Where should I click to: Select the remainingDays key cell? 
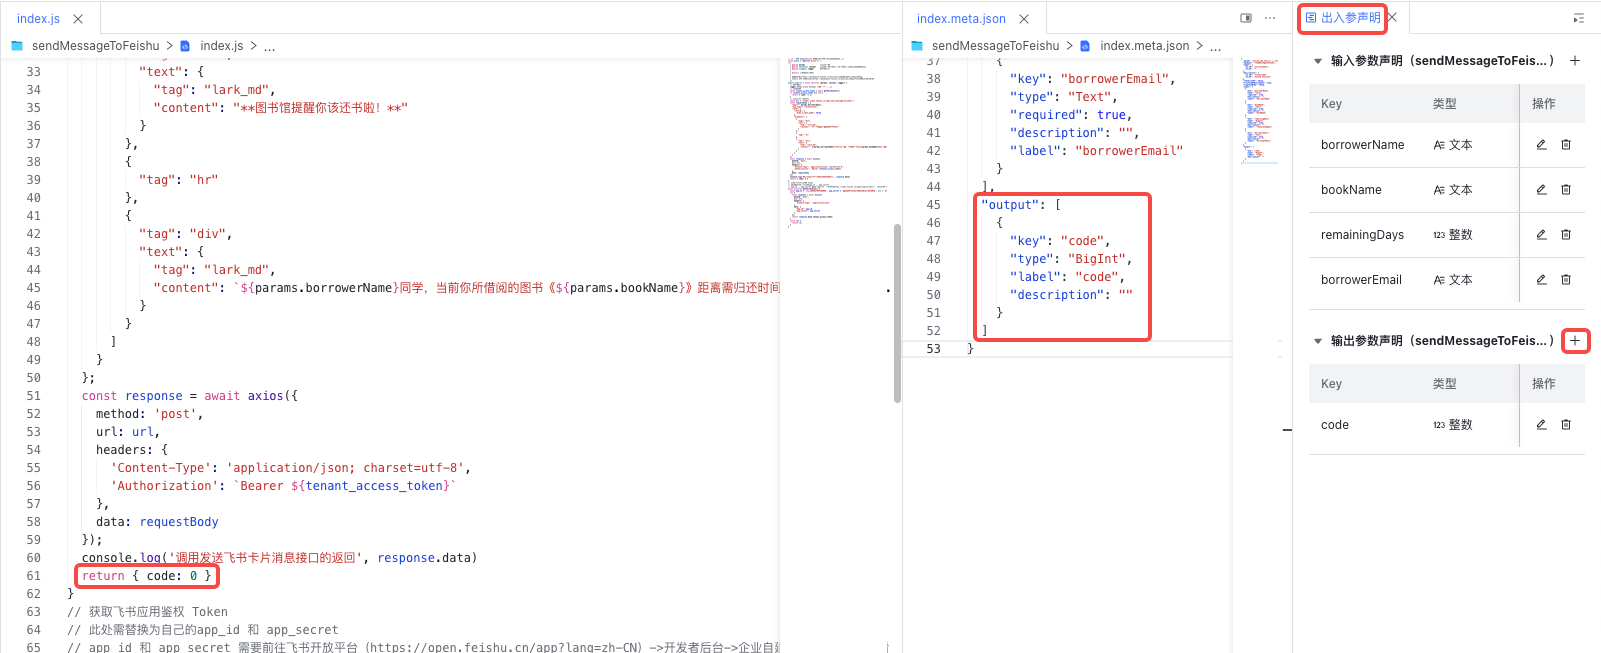[1362, 235]
